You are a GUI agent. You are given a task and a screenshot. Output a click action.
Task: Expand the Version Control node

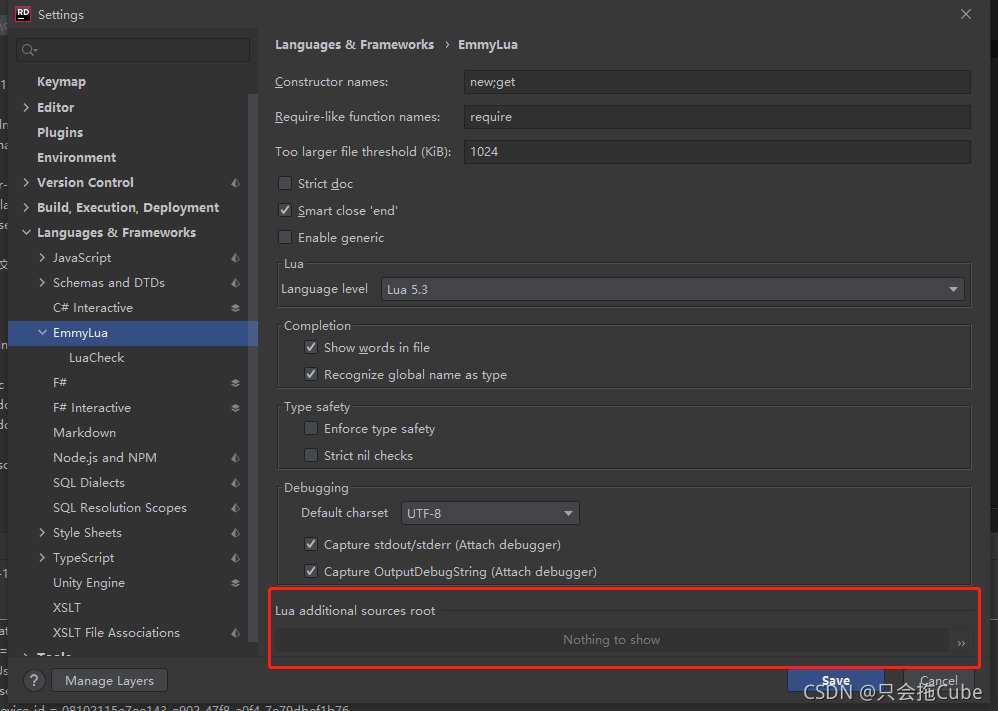tap(26, 183)
